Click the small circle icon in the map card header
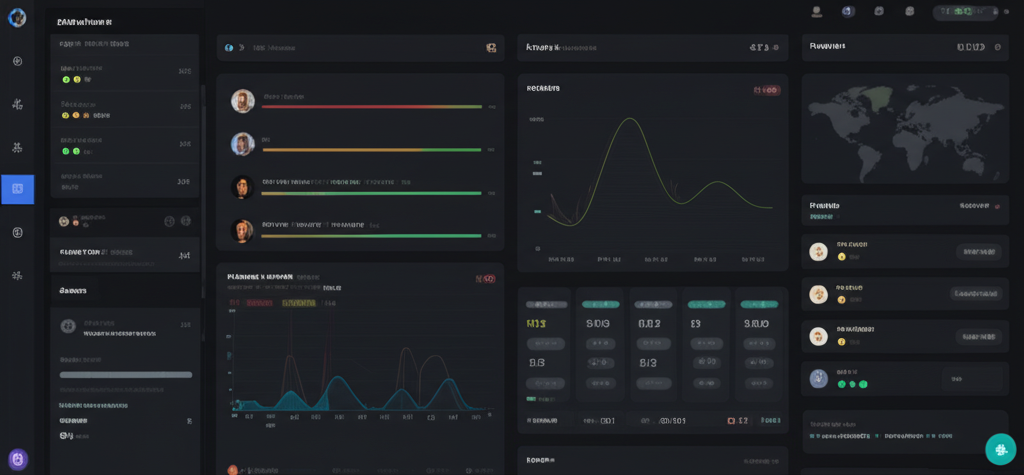The height and width of the screenshot is (475, 1024). pyautogui.click(x=997, y=47)
